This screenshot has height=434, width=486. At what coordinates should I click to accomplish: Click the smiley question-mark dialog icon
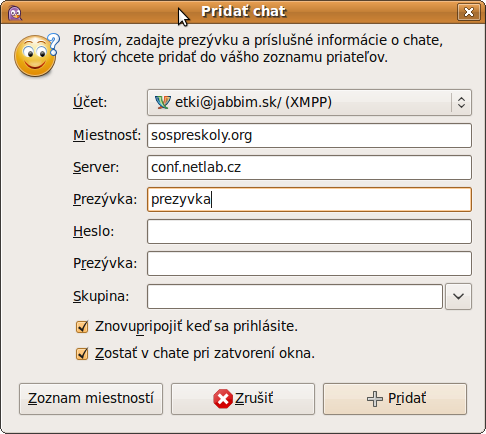pyautogui.click(x=37, y=55)
